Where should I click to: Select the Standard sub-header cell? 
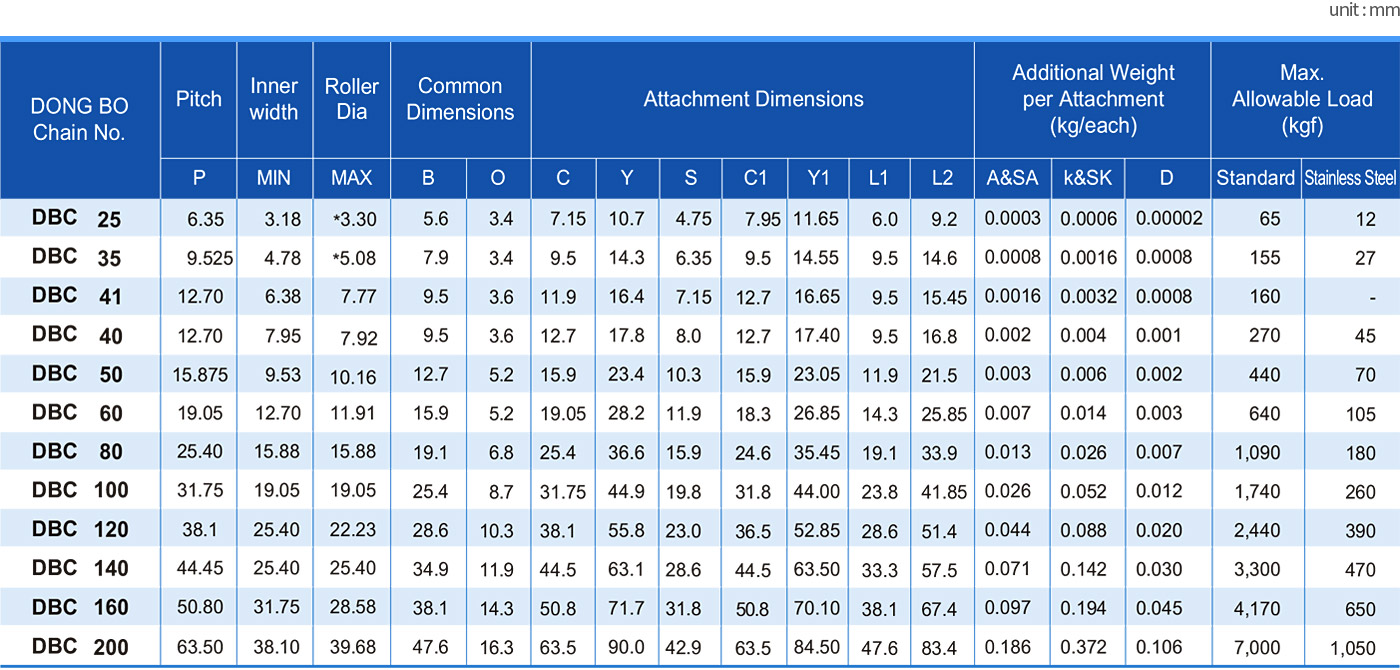click(1256, 178)
